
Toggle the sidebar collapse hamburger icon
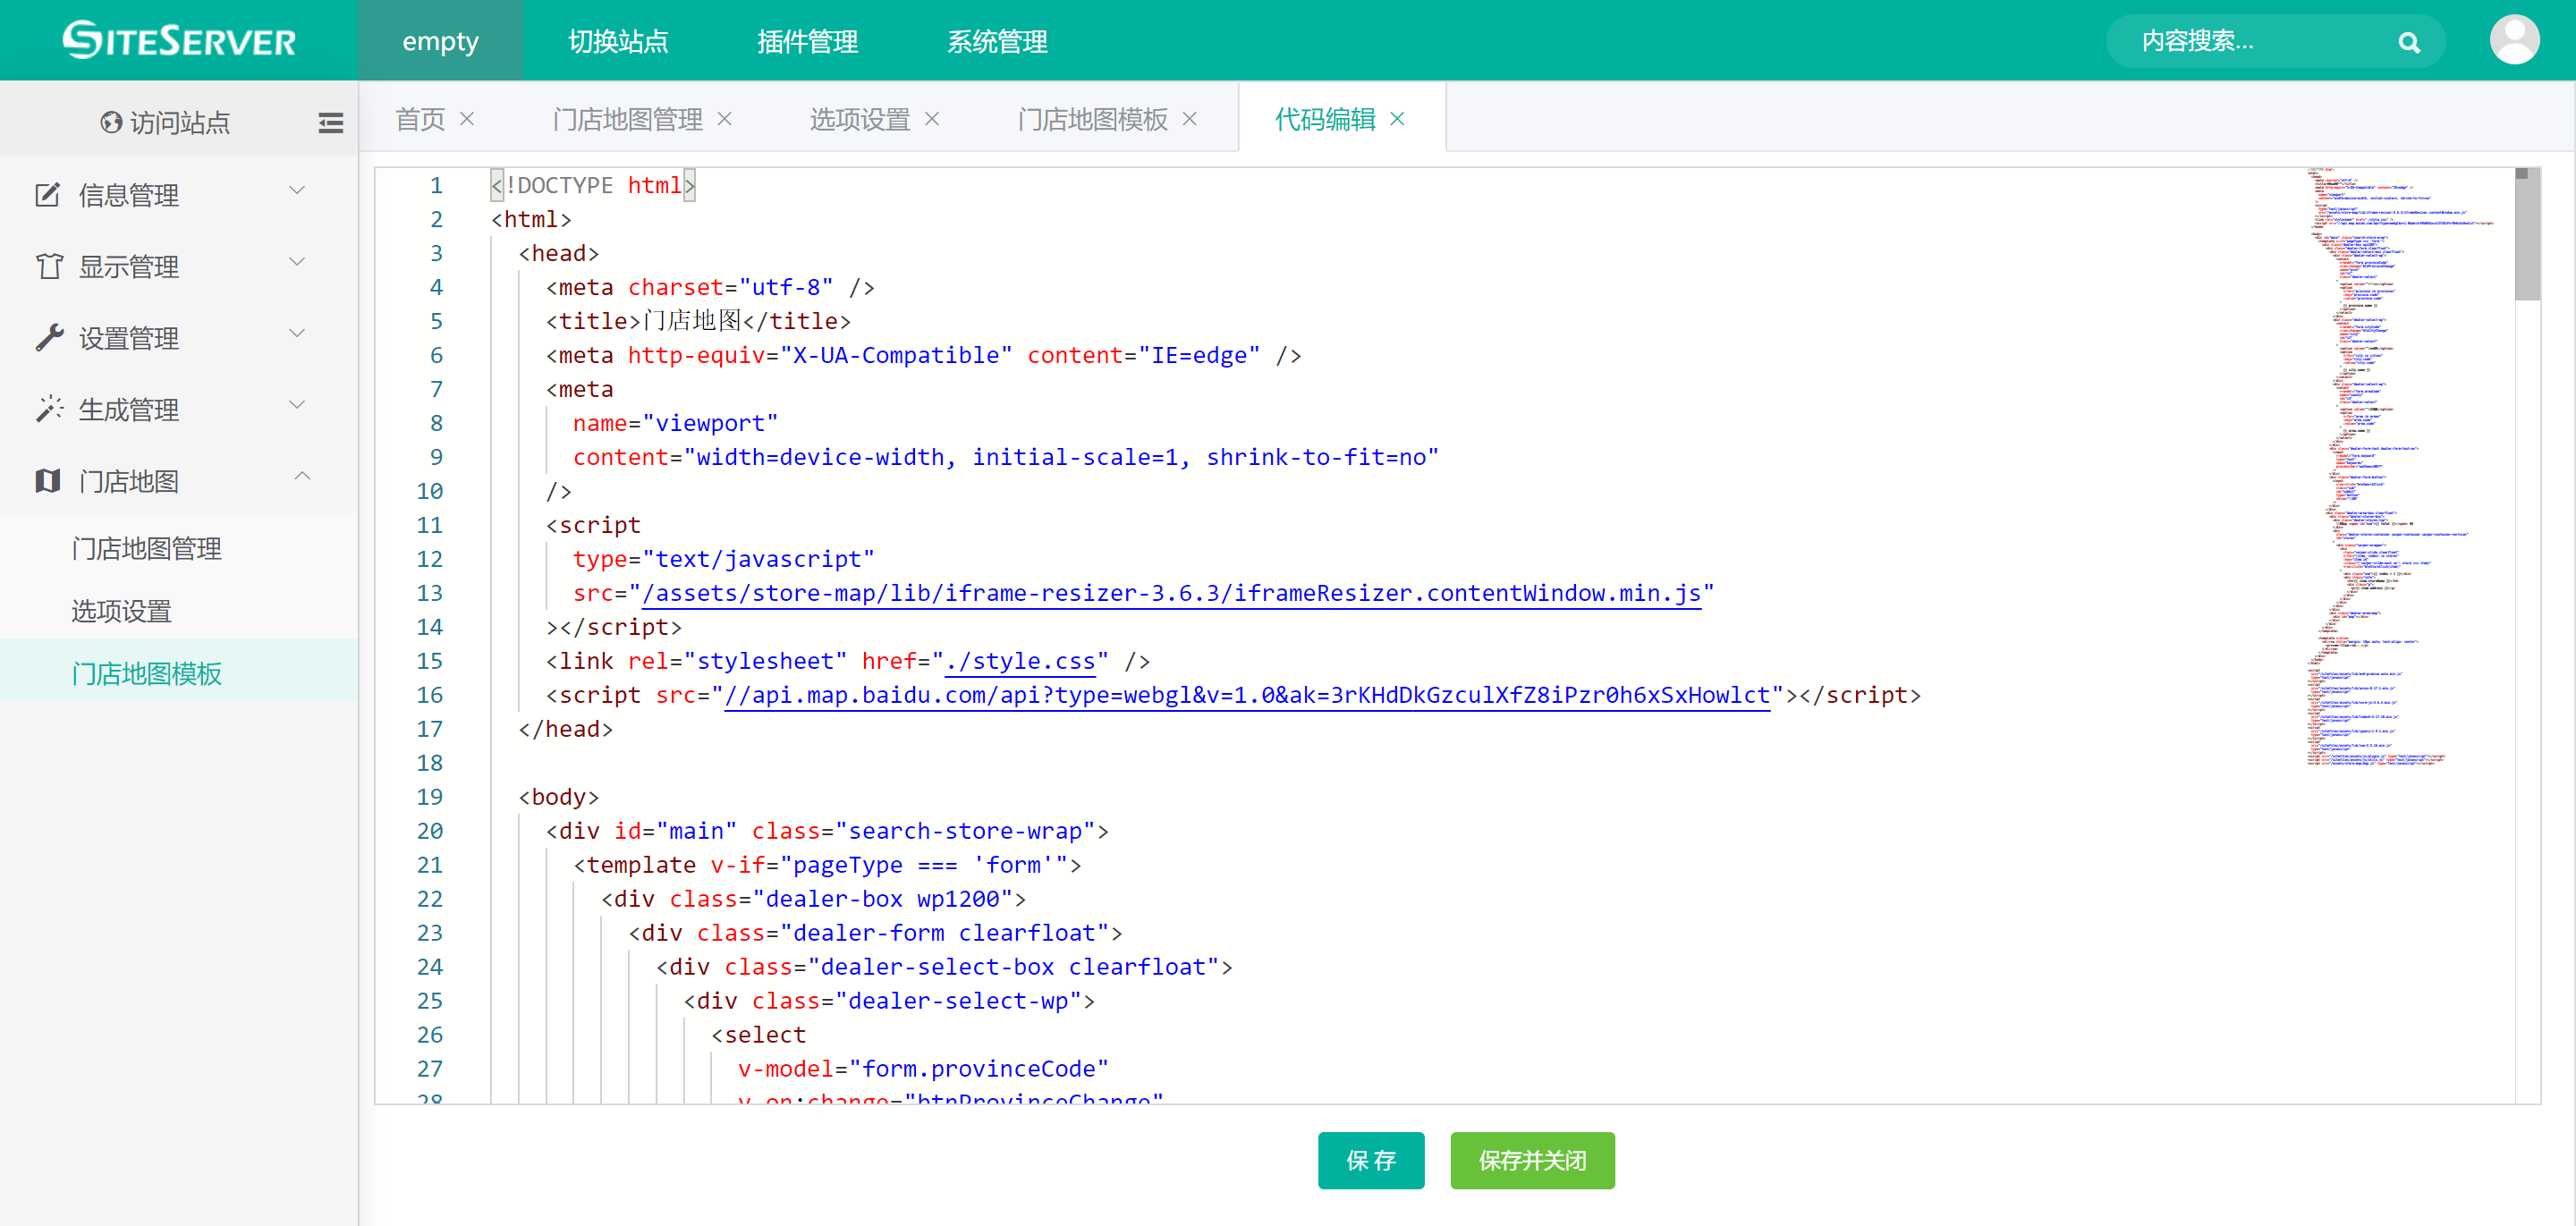click(x=330, y=123)
